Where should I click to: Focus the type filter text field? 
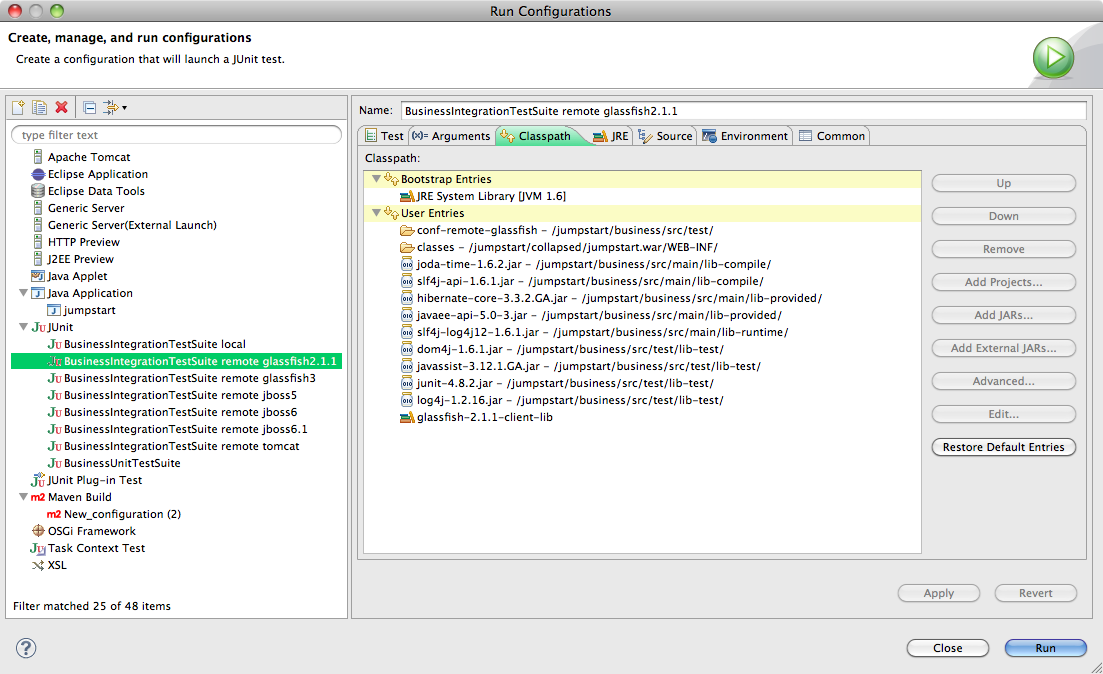coord(177,135)
